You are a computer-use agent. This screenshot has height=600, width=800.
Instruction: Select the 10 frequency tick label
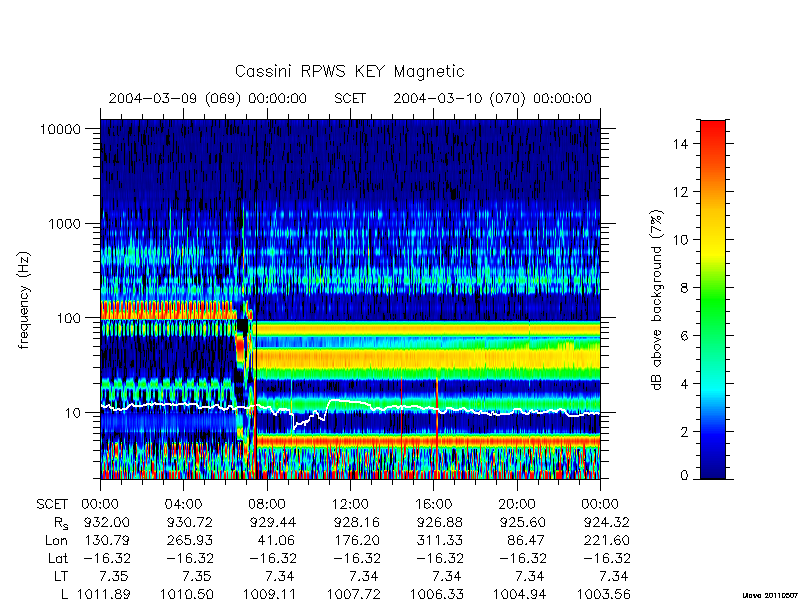pyautogui.click(x=73, y=413)
